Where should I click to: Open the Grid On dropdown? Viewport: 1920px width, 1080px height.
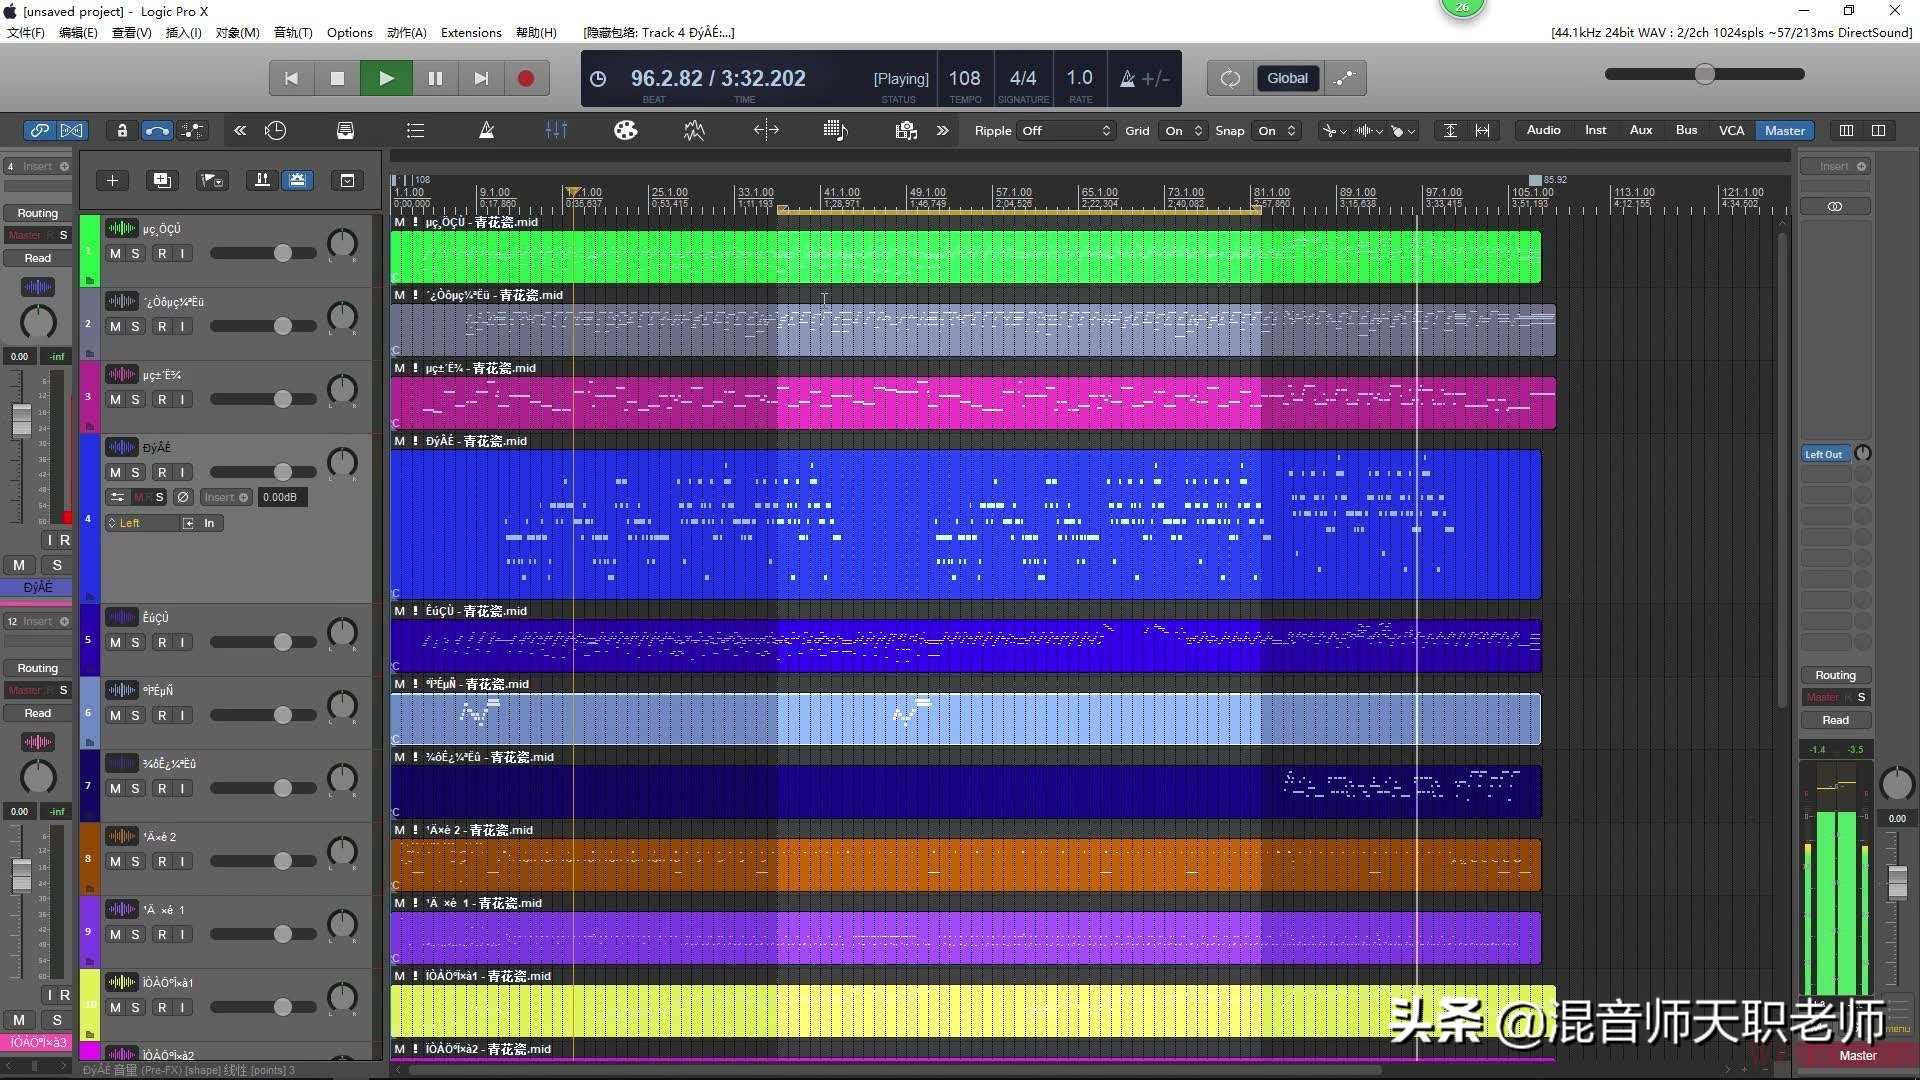1183,131
